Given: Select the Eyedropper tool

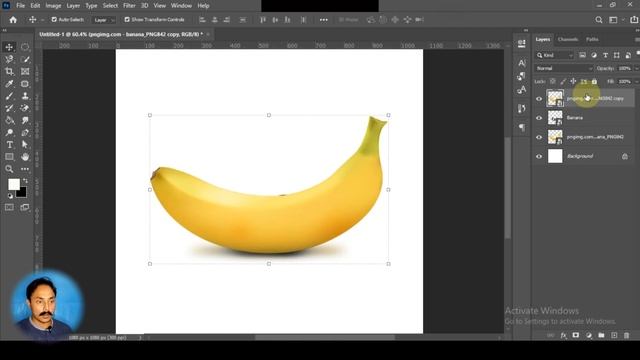Looking at the screenshot, I should [x=9, y=84].
